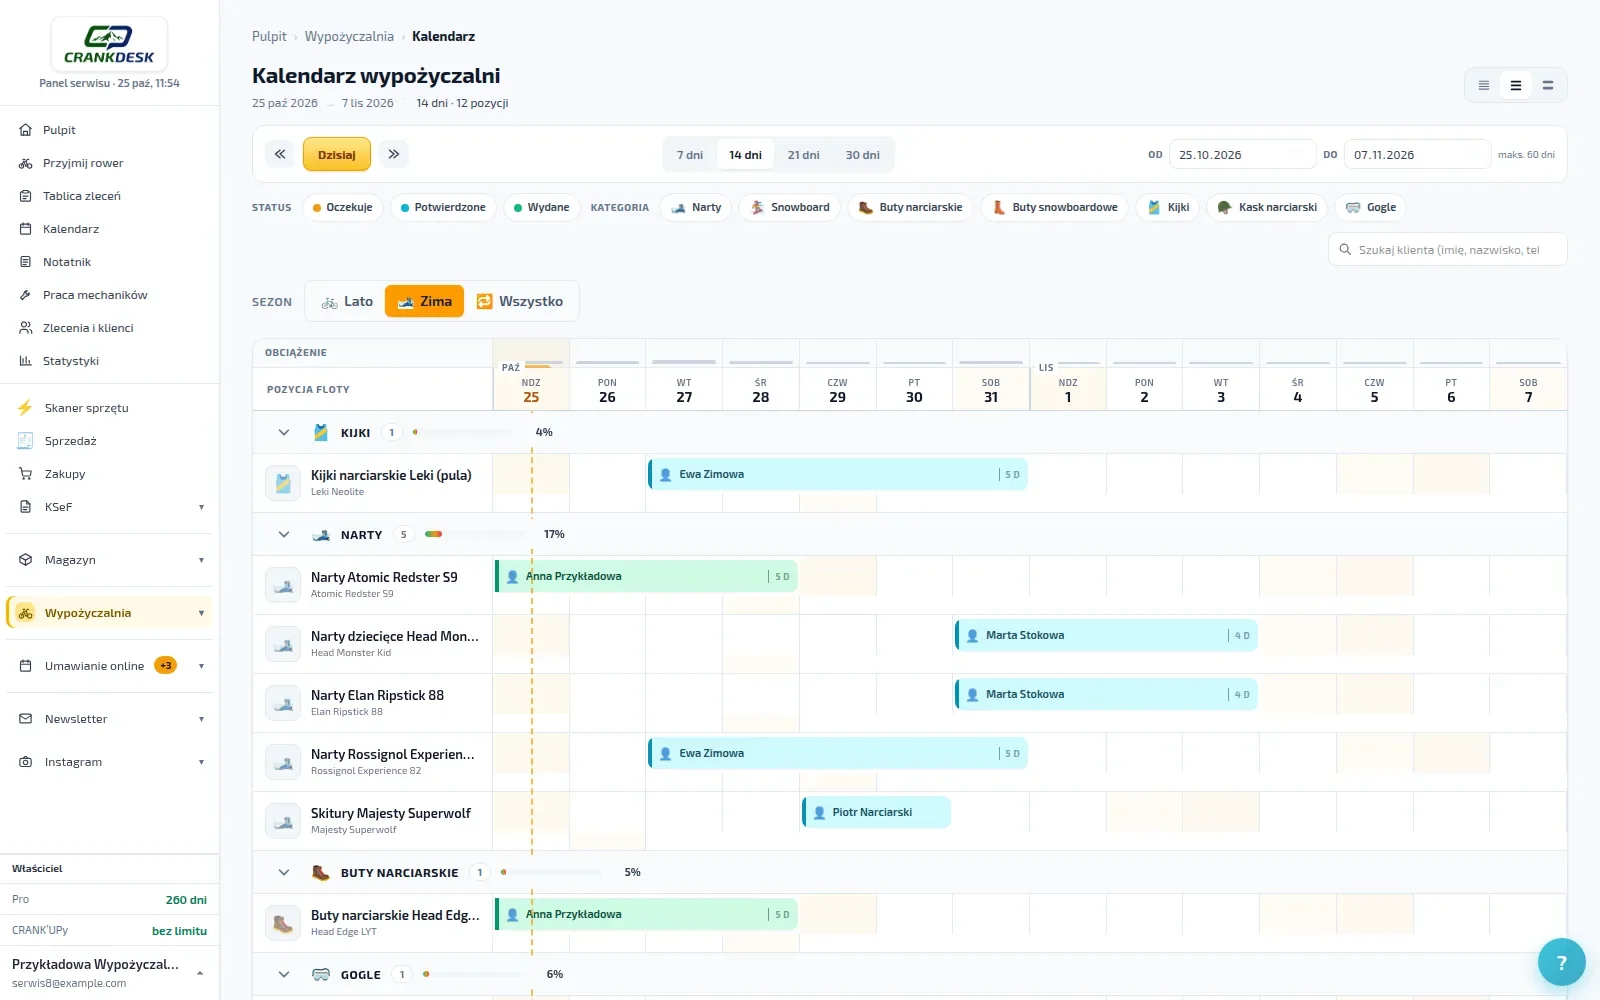The image size is (1600, 1000).
Task: Expand the Magazyn sidebar submenu
Action: 110,560
